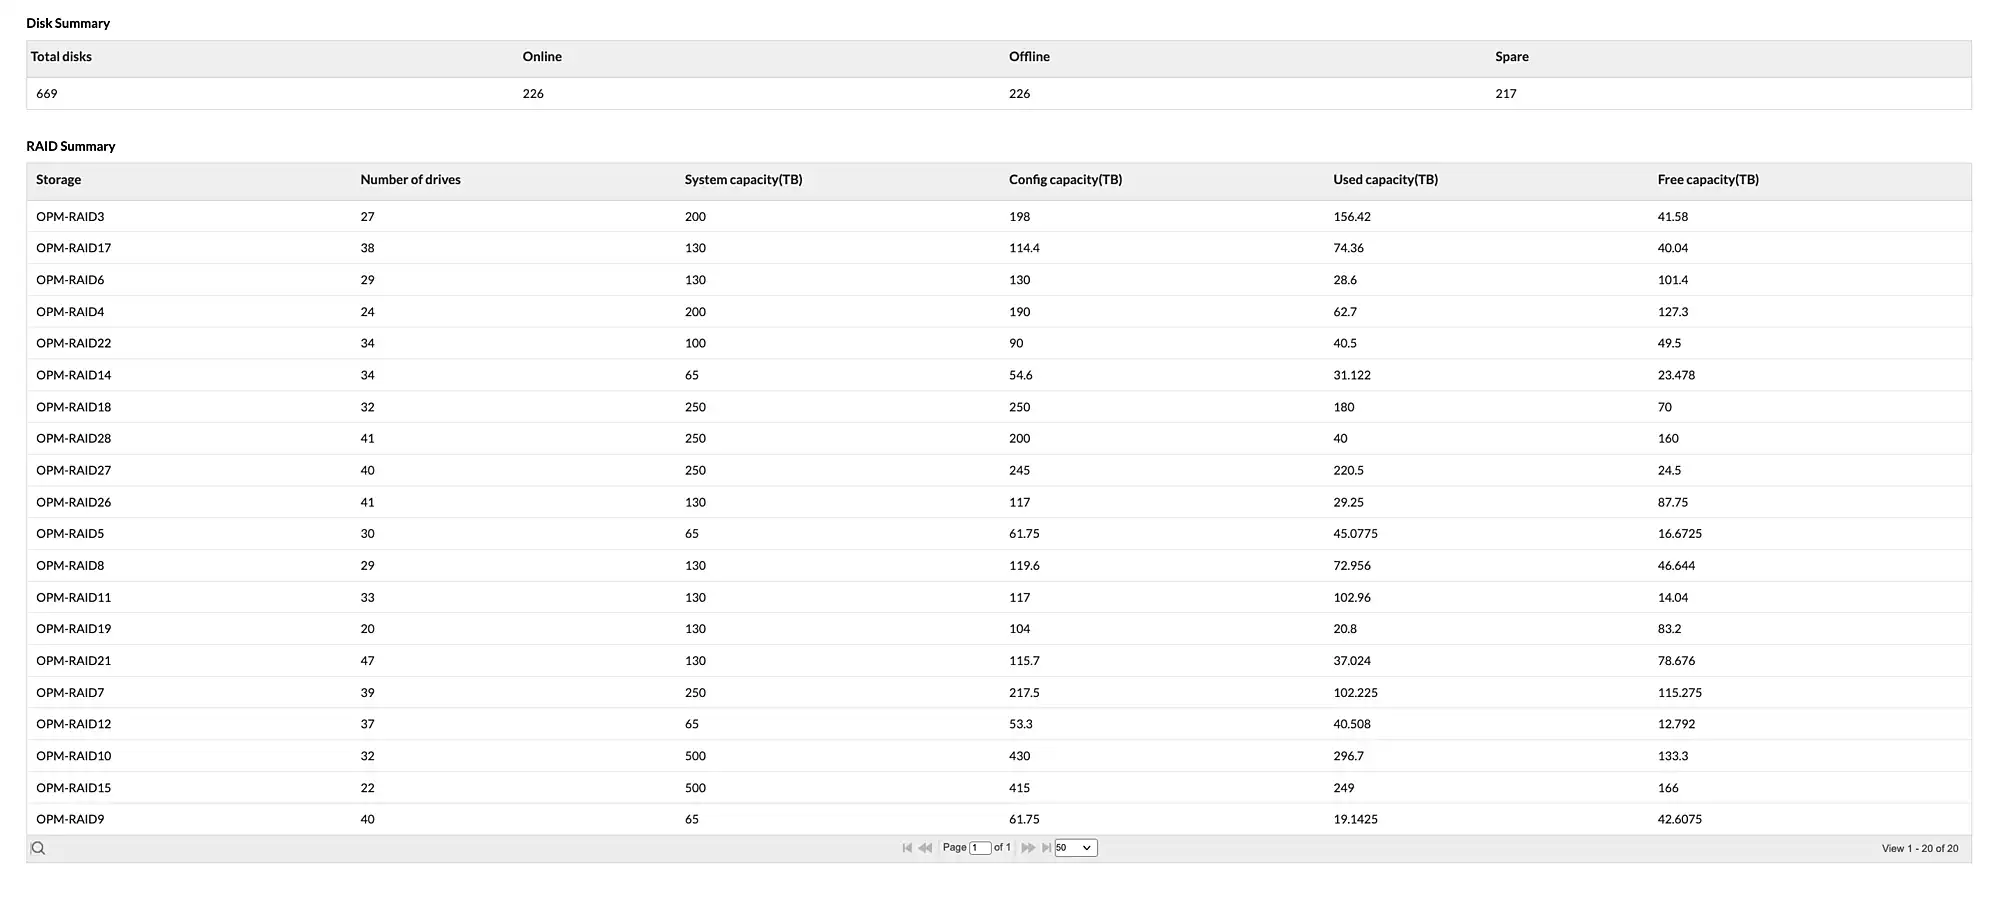Click the Spare disks count 217
The image size is (2000, 909).
pos(1505,94)
